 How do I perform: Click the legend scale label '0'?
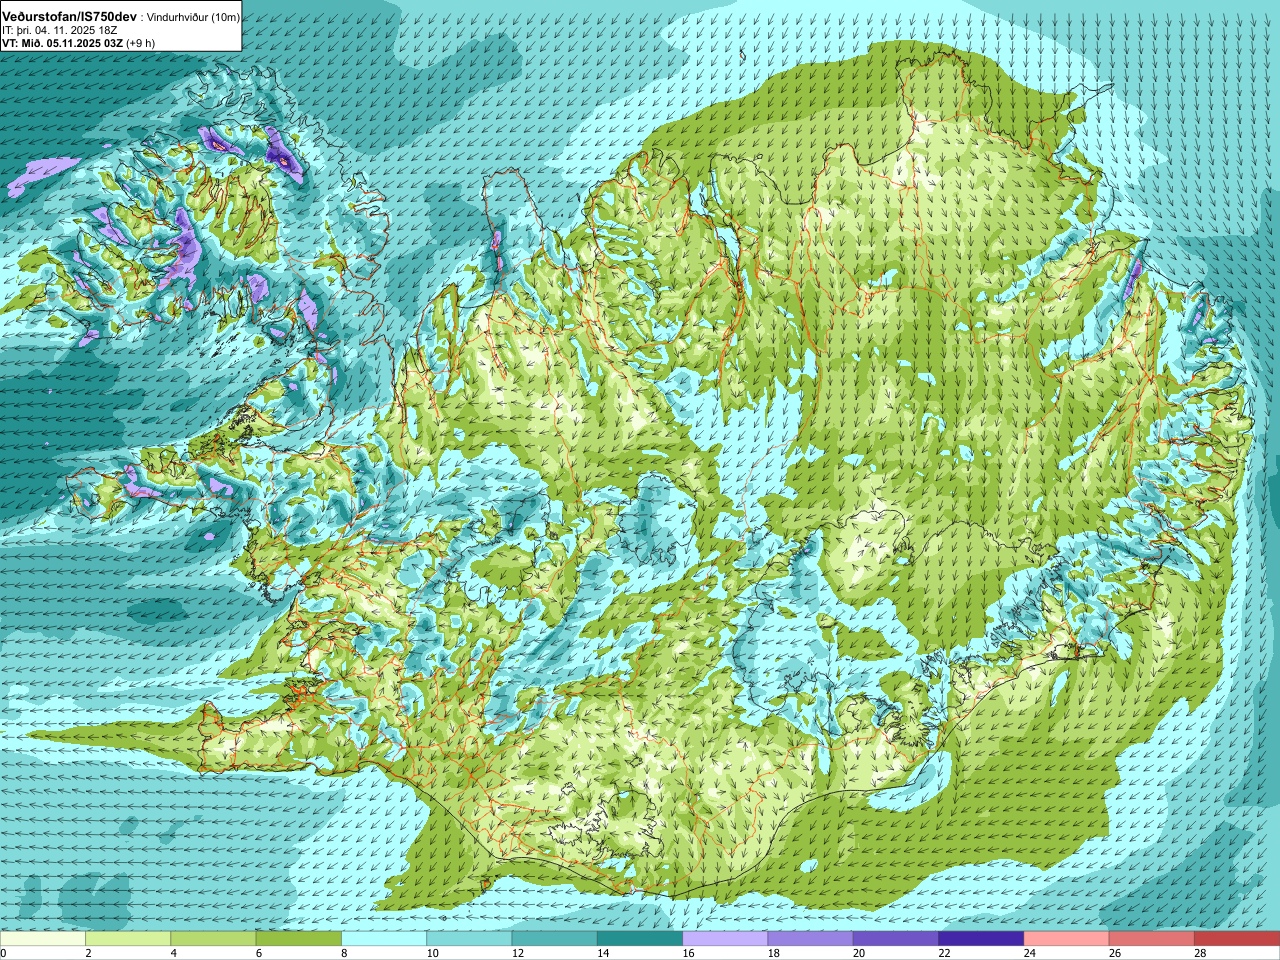(4, 953)
